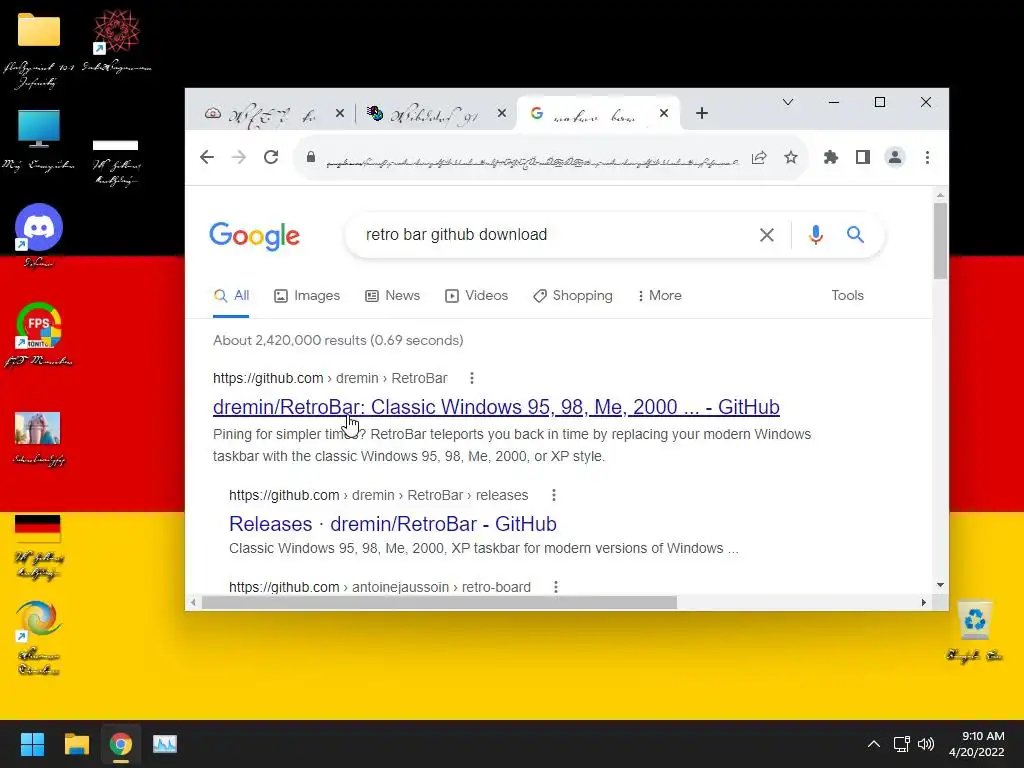Open the dremin/RetroBar GitHub result link
The height and width of the screenshot is (768, 1024).
coord(496,407)
